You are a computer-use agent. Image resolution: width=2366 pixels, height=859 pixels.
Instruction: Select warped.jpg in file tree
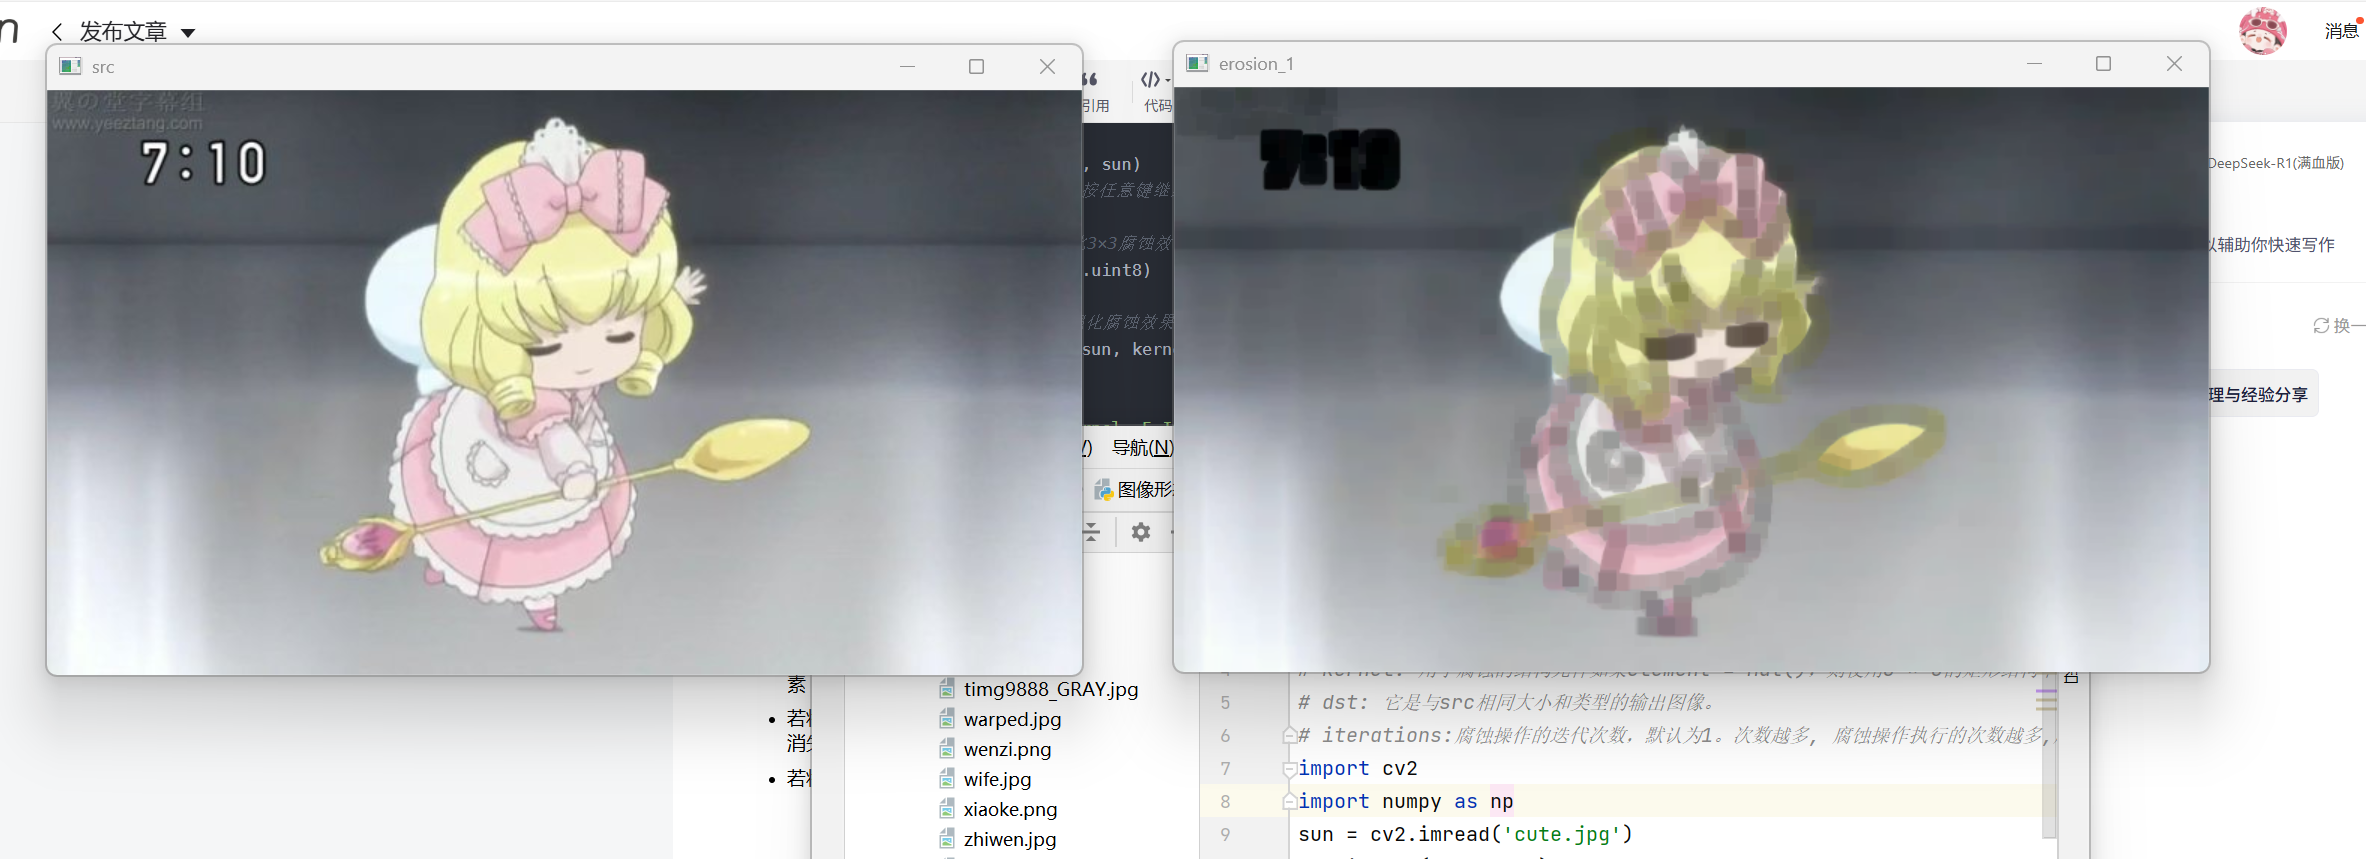tap(1012, 719)
